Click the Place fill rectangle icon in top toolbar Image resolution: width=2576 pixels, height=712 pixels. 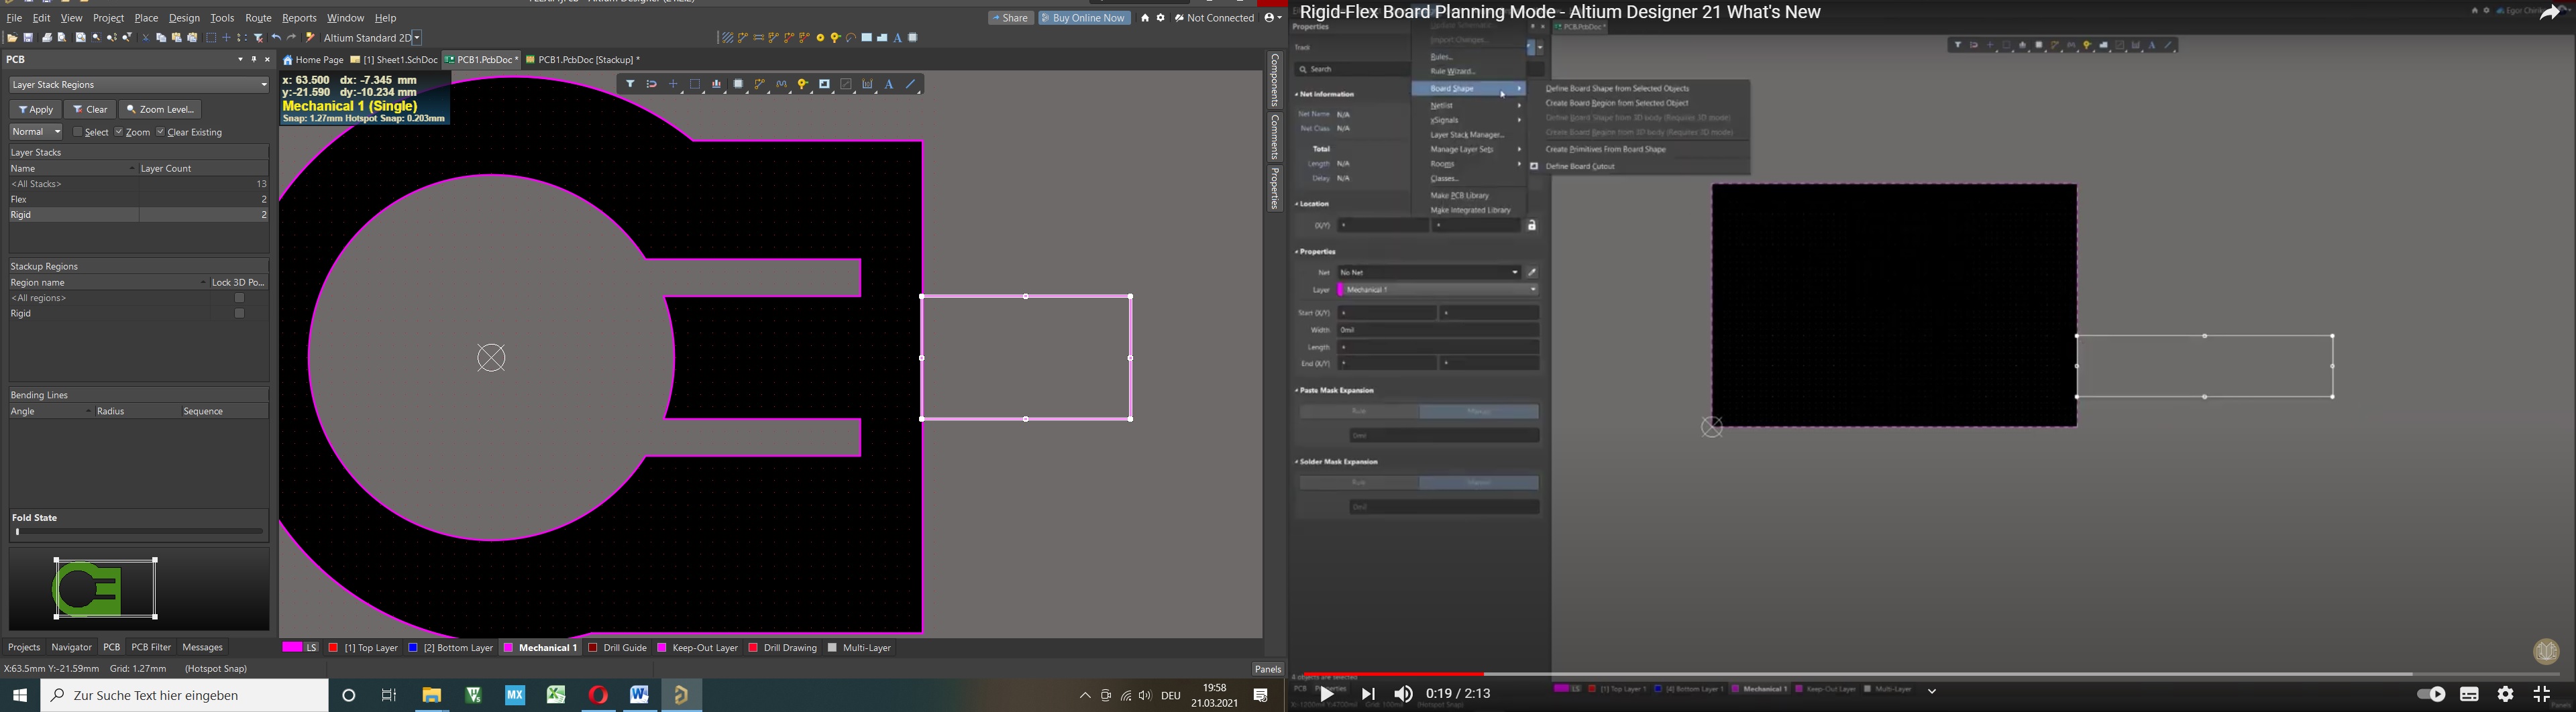[867, 38]
